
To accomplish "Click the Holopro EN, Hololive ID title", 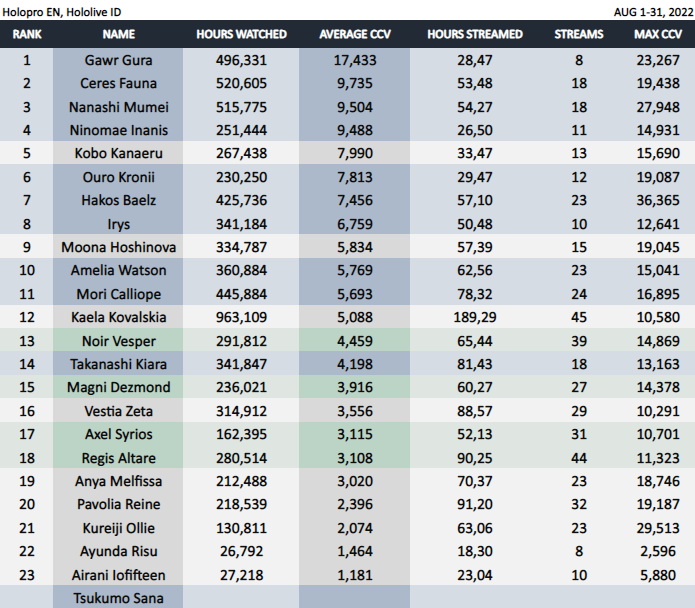I will [x=62, y=12].
